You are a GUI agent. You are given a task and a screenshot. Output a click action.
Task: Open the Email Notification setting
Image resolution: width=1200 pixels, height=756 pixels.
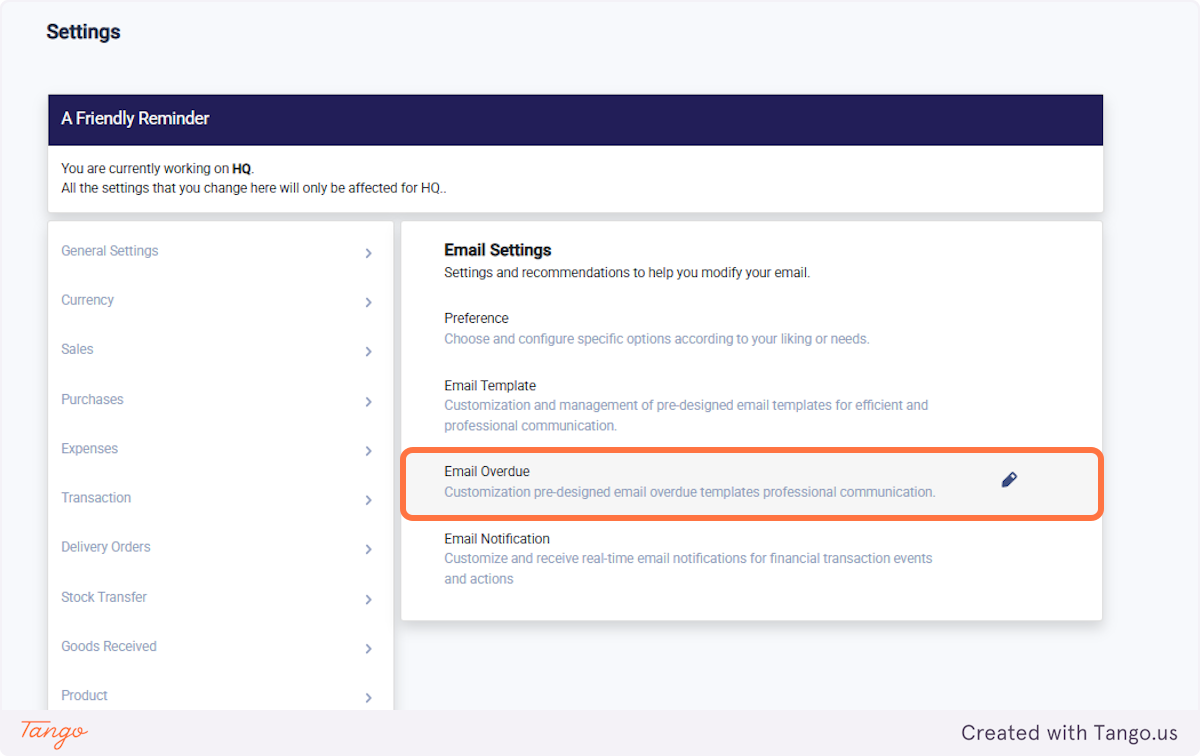point(497,538)
